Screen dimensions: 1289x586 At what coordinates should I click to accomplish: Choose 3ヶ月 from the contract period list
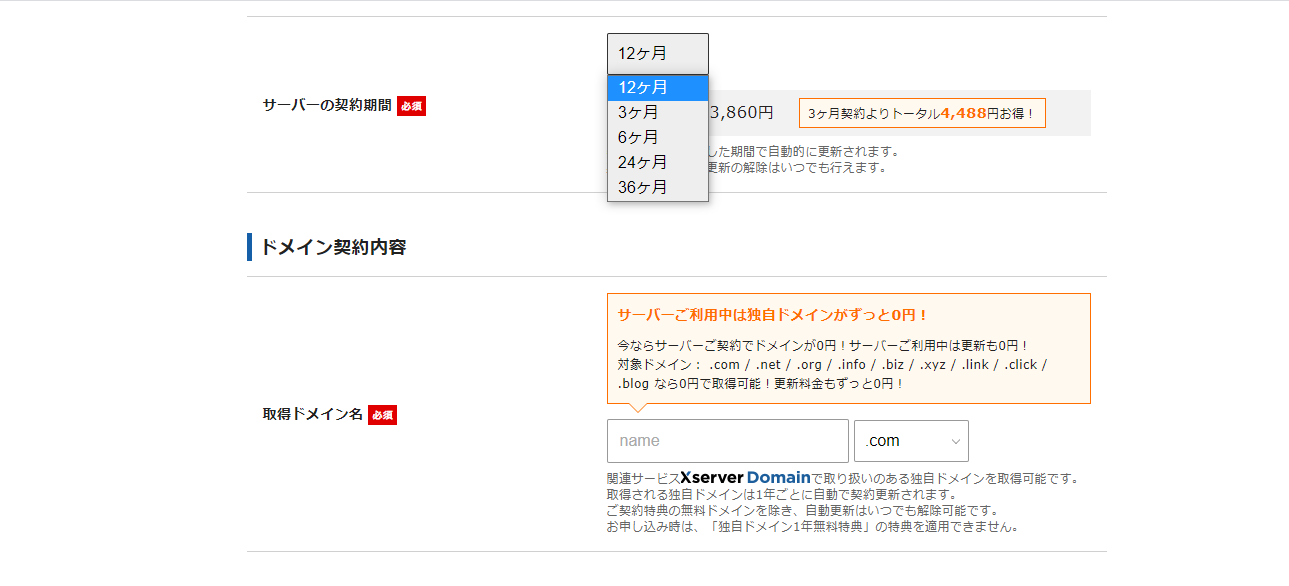click(x=657, y=112)
